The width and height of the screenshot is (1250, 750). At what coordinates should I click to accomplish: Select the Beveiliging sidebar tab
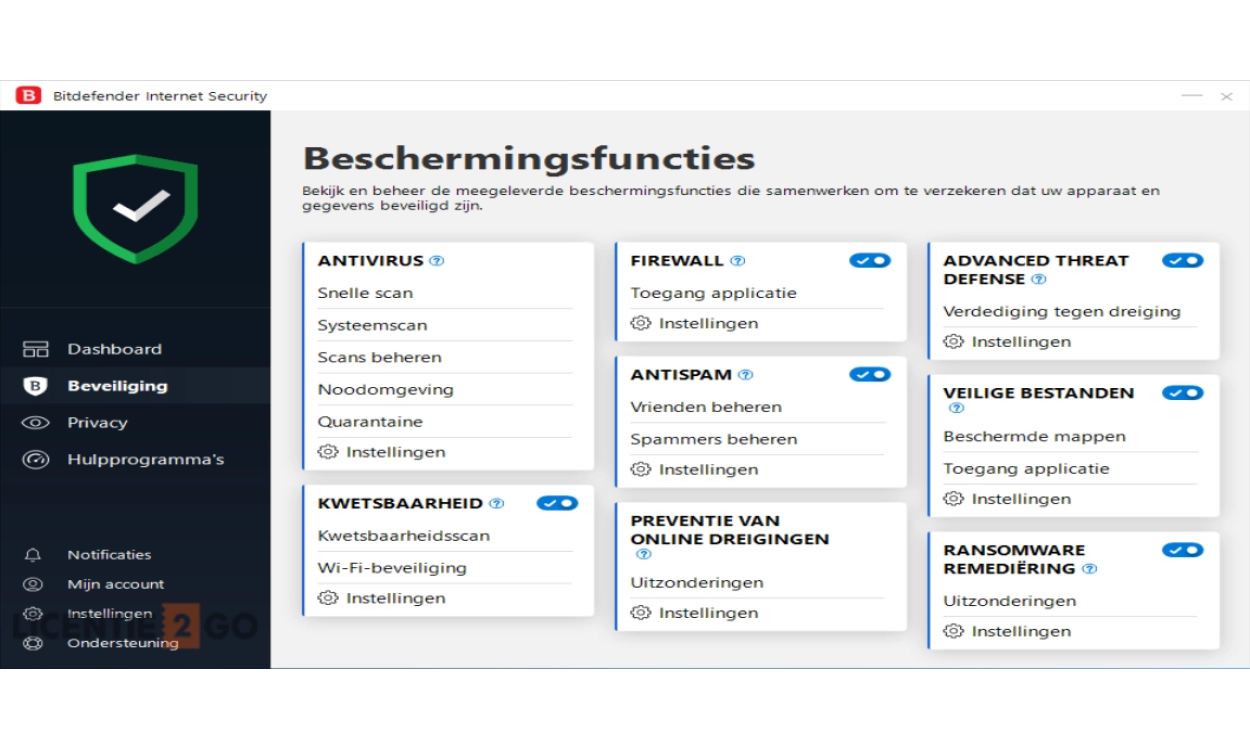click(x=117, y=386)
